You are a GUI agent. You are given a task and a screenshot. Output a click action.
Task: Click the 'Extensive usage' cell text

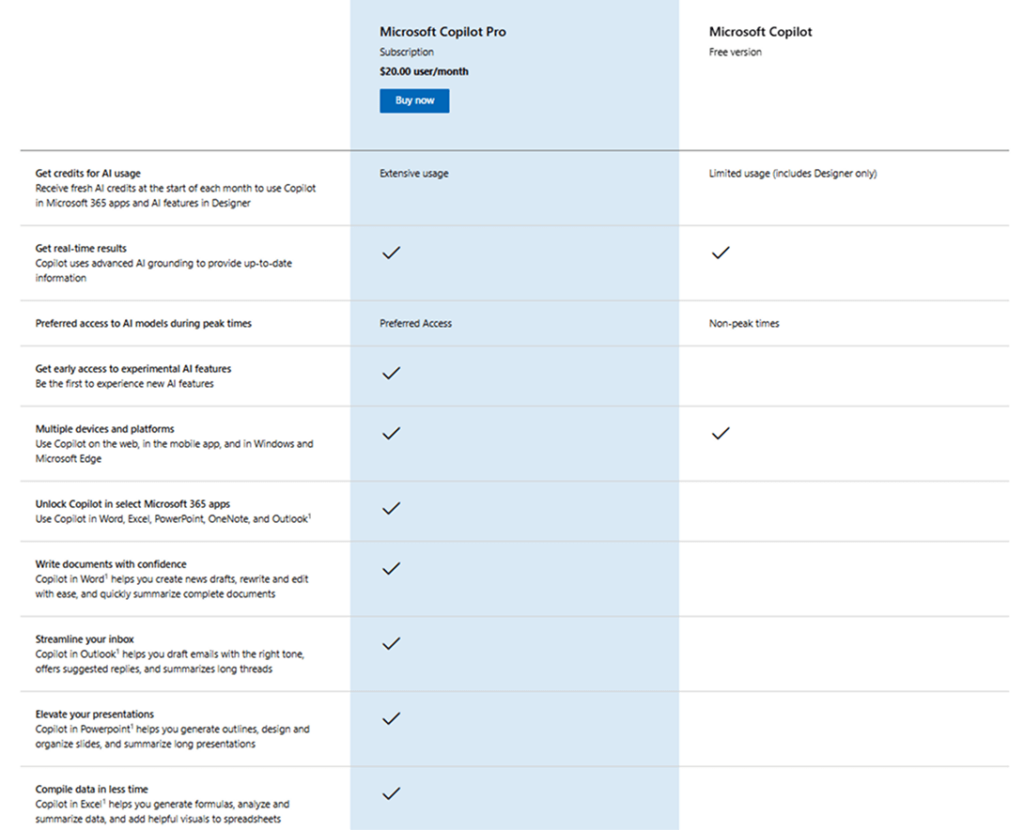click(x=414, y=173)
